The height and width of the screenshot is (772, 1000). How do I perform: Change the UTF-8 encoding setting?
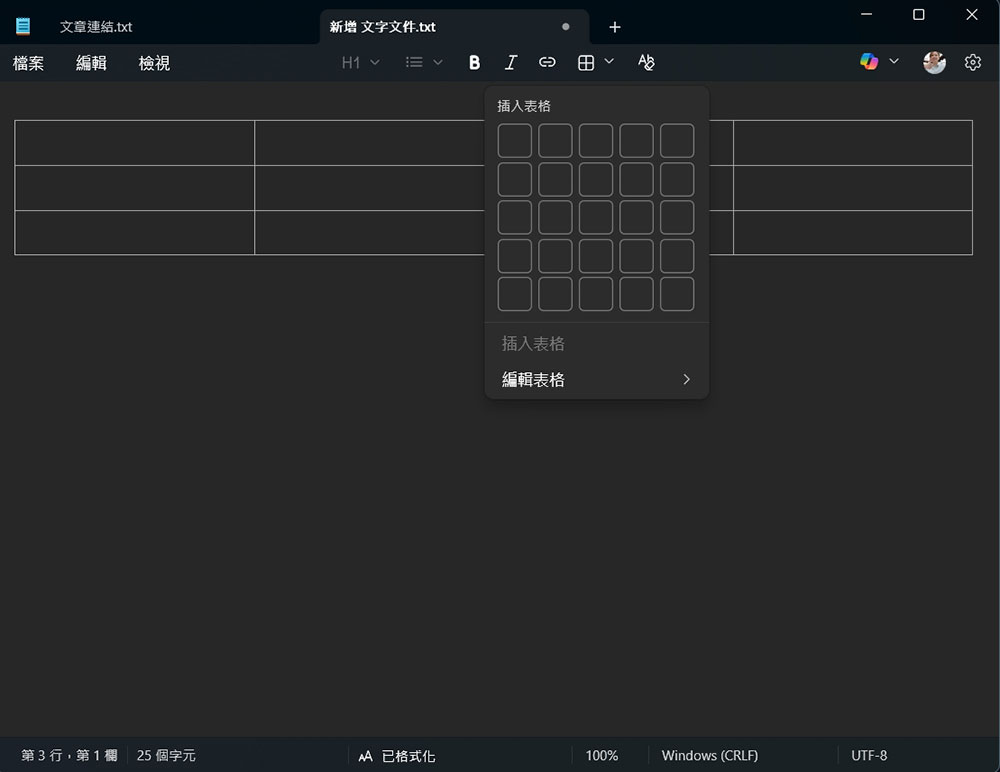pos(868,755)
